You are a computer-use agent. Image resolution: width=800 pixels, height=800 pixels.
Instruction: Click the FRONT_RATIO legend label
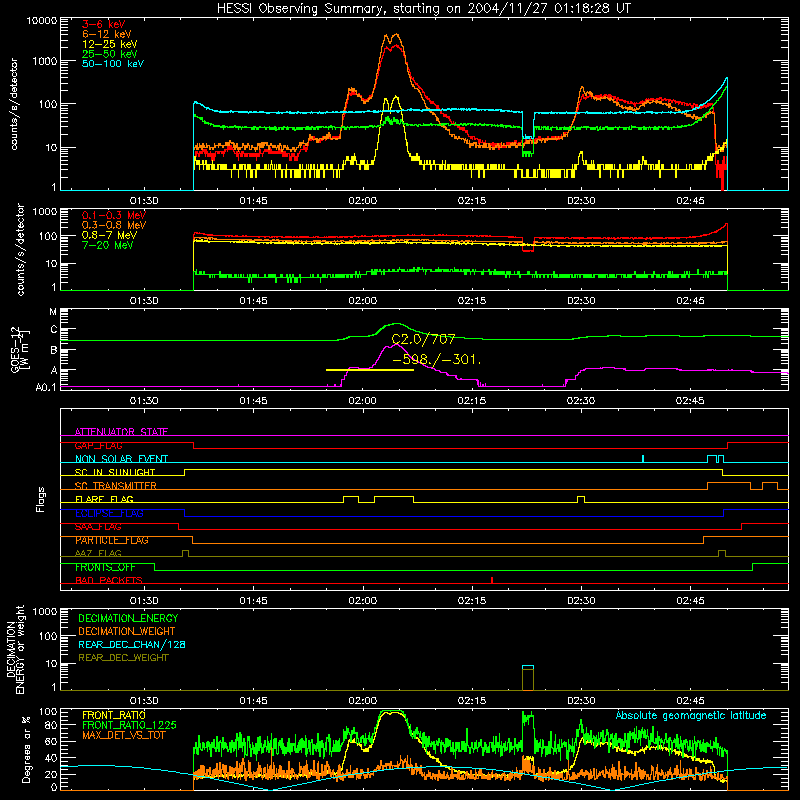[114, 715]
